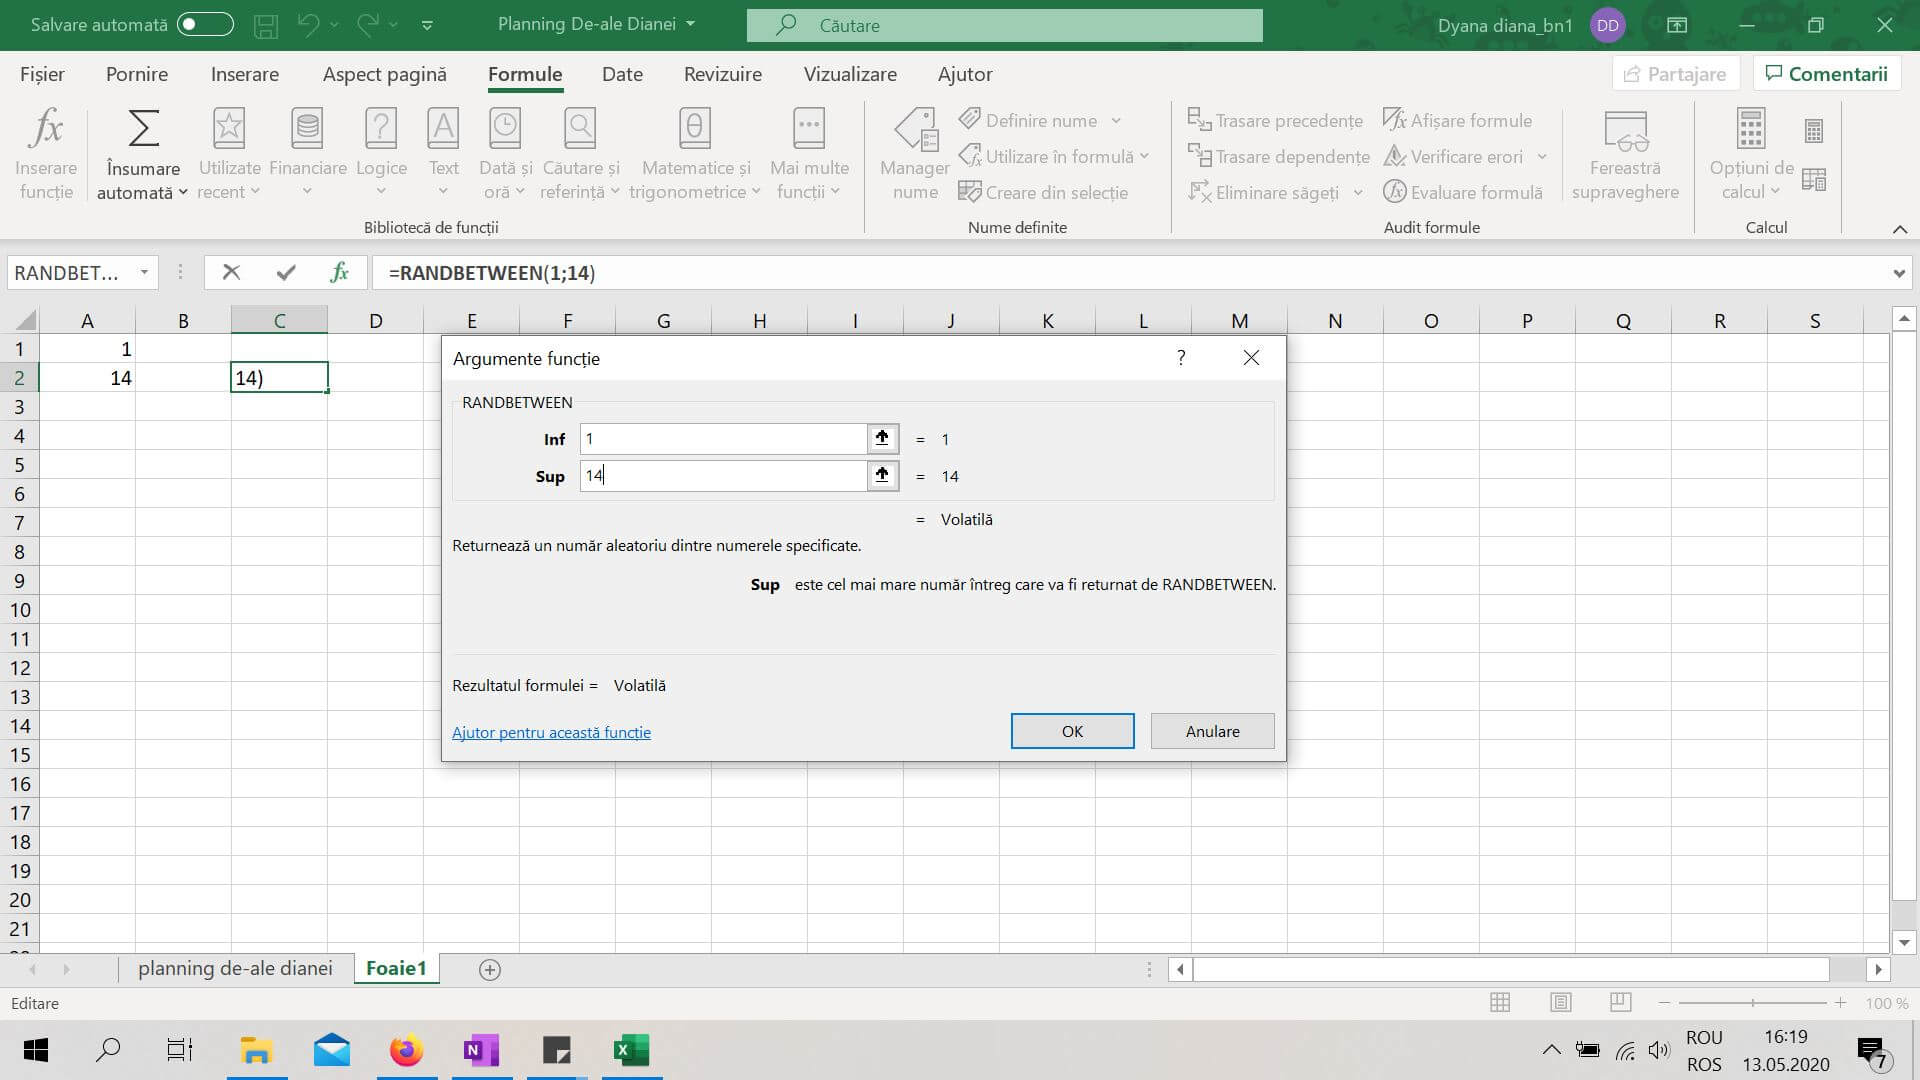Open Financiare functions library
Screen dimensions: 1920x1080
click(x=307, y=153)
